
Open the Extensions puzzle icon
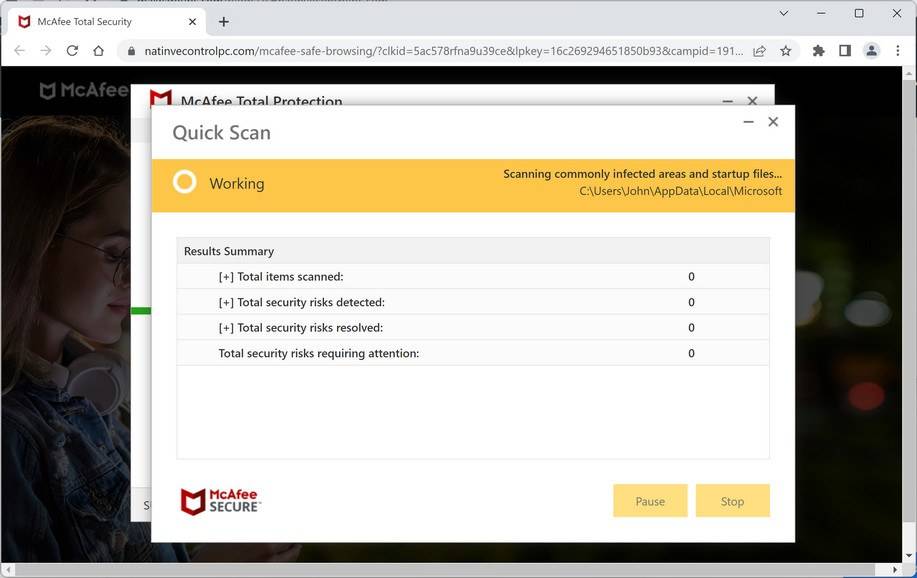pos(818,51)
